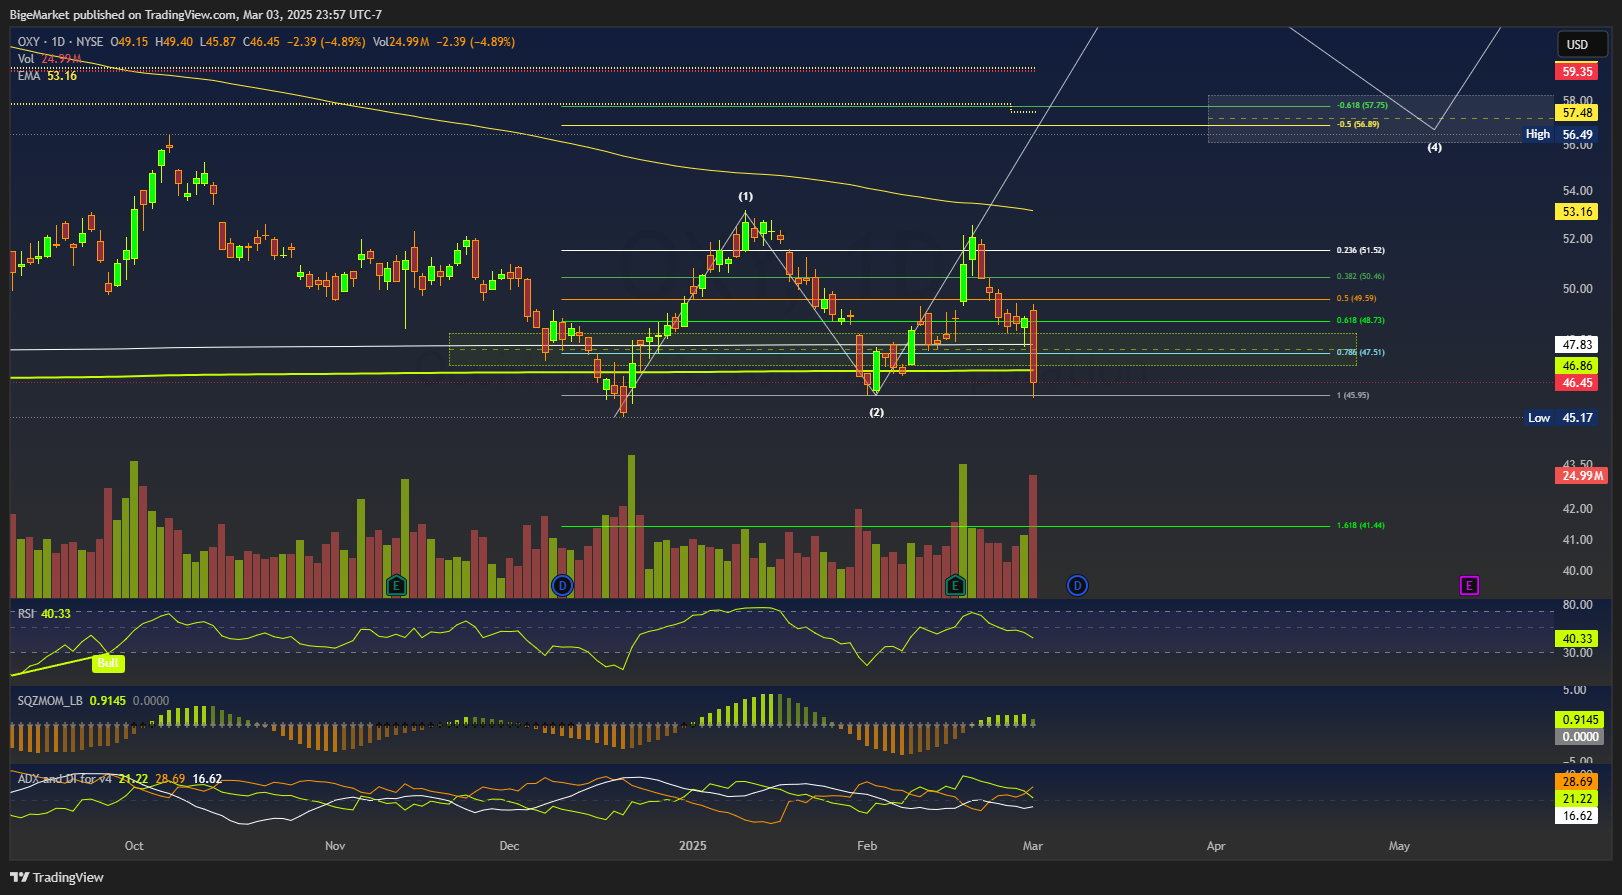Select the Vol indicator legend

[x=50, y=59]
